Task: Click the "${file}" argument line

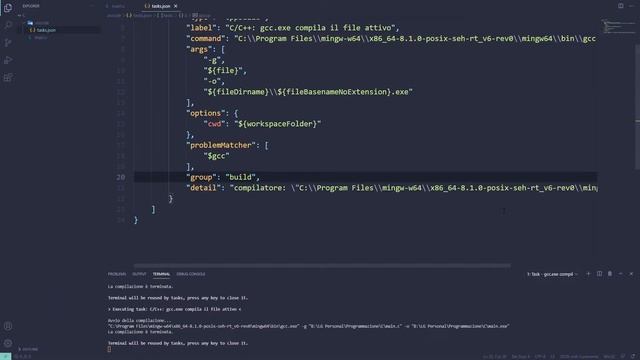Action: pyautogui.click(x=225, y=71)
